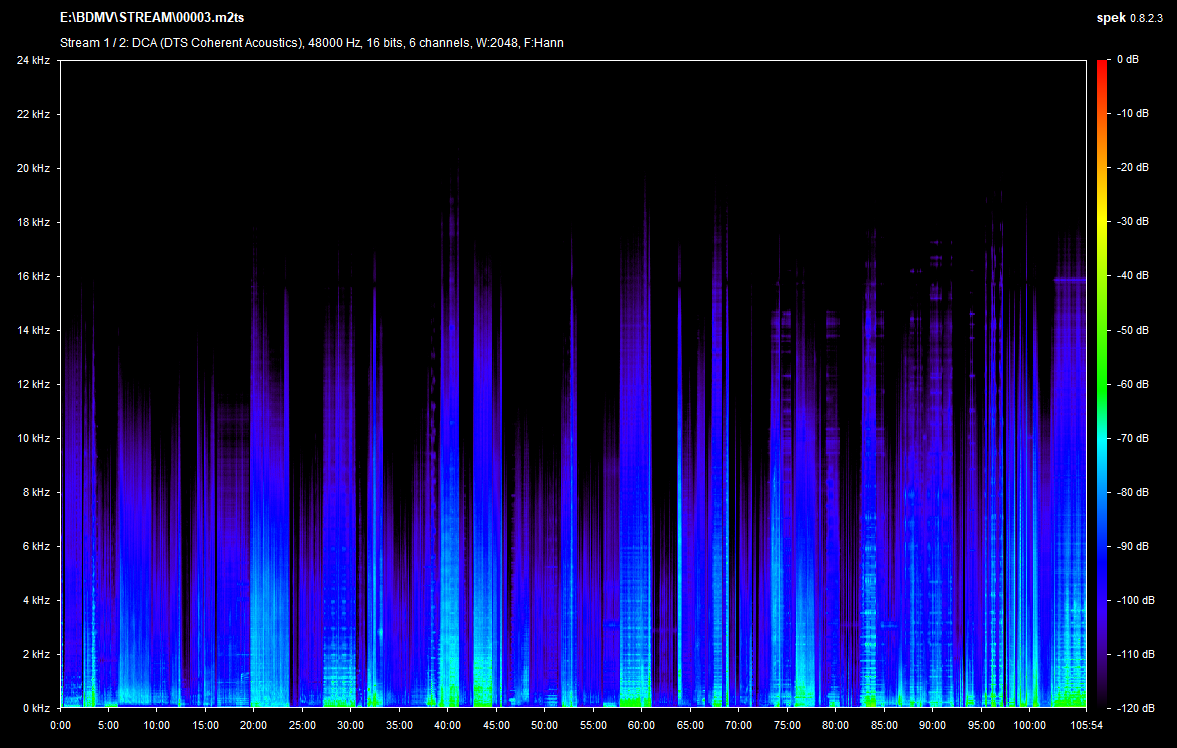
Task: Click the red top of the dB color bar
Action: (1102, 64)
